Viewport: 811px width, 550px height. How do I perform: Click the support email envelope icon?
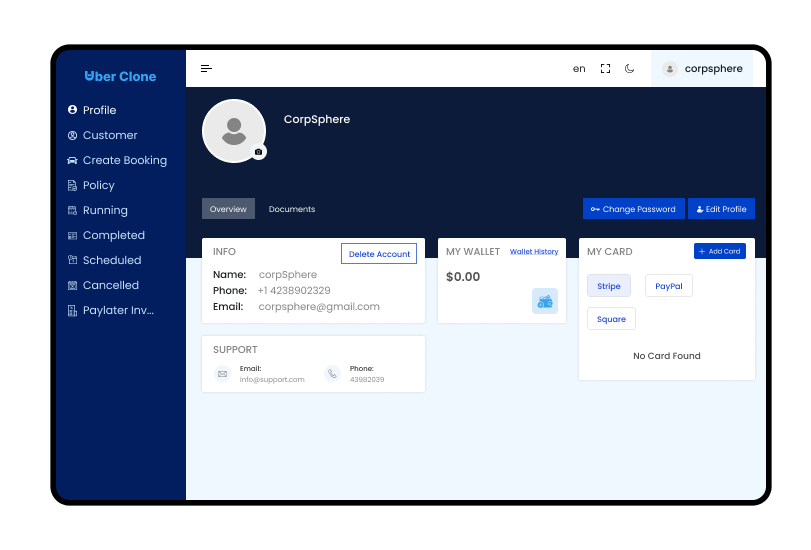222,374
